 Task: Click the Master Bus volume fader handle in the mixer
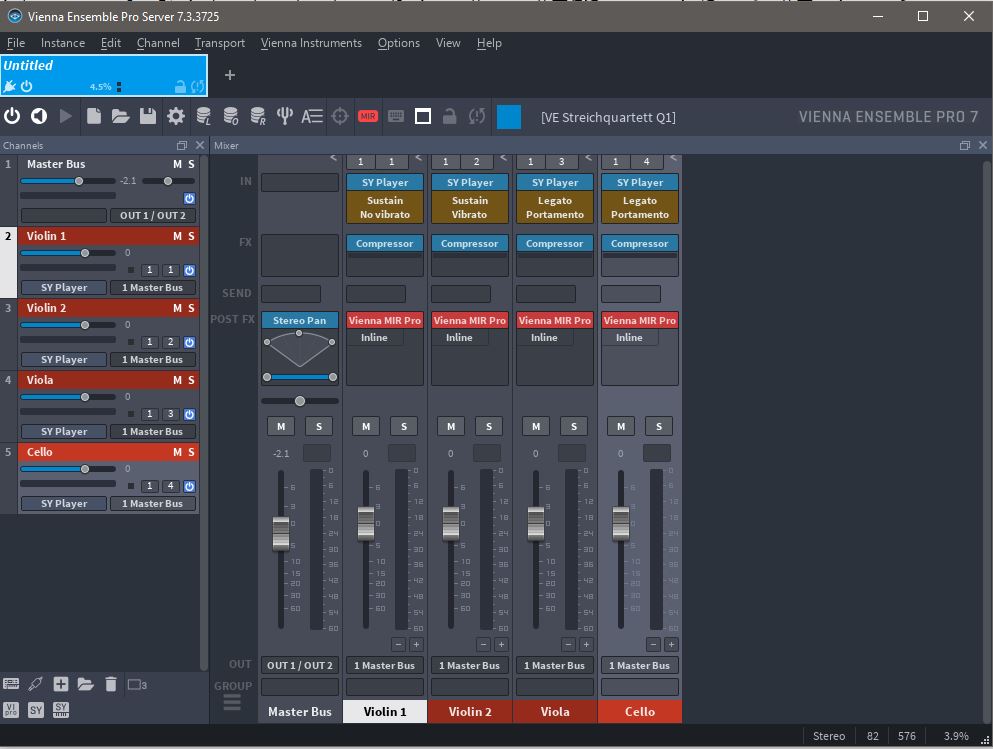[x=281, y=533]
